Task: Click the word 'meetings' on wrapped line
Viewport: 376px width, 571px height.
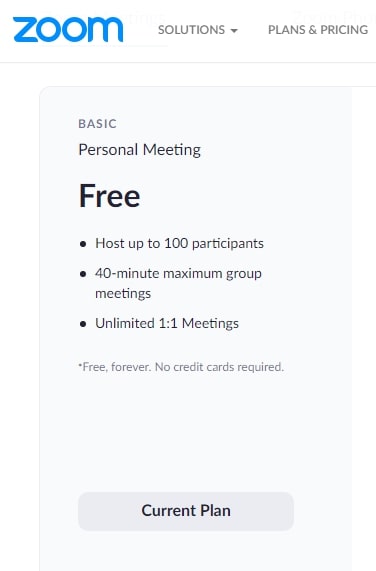Action: click(123, 294)
